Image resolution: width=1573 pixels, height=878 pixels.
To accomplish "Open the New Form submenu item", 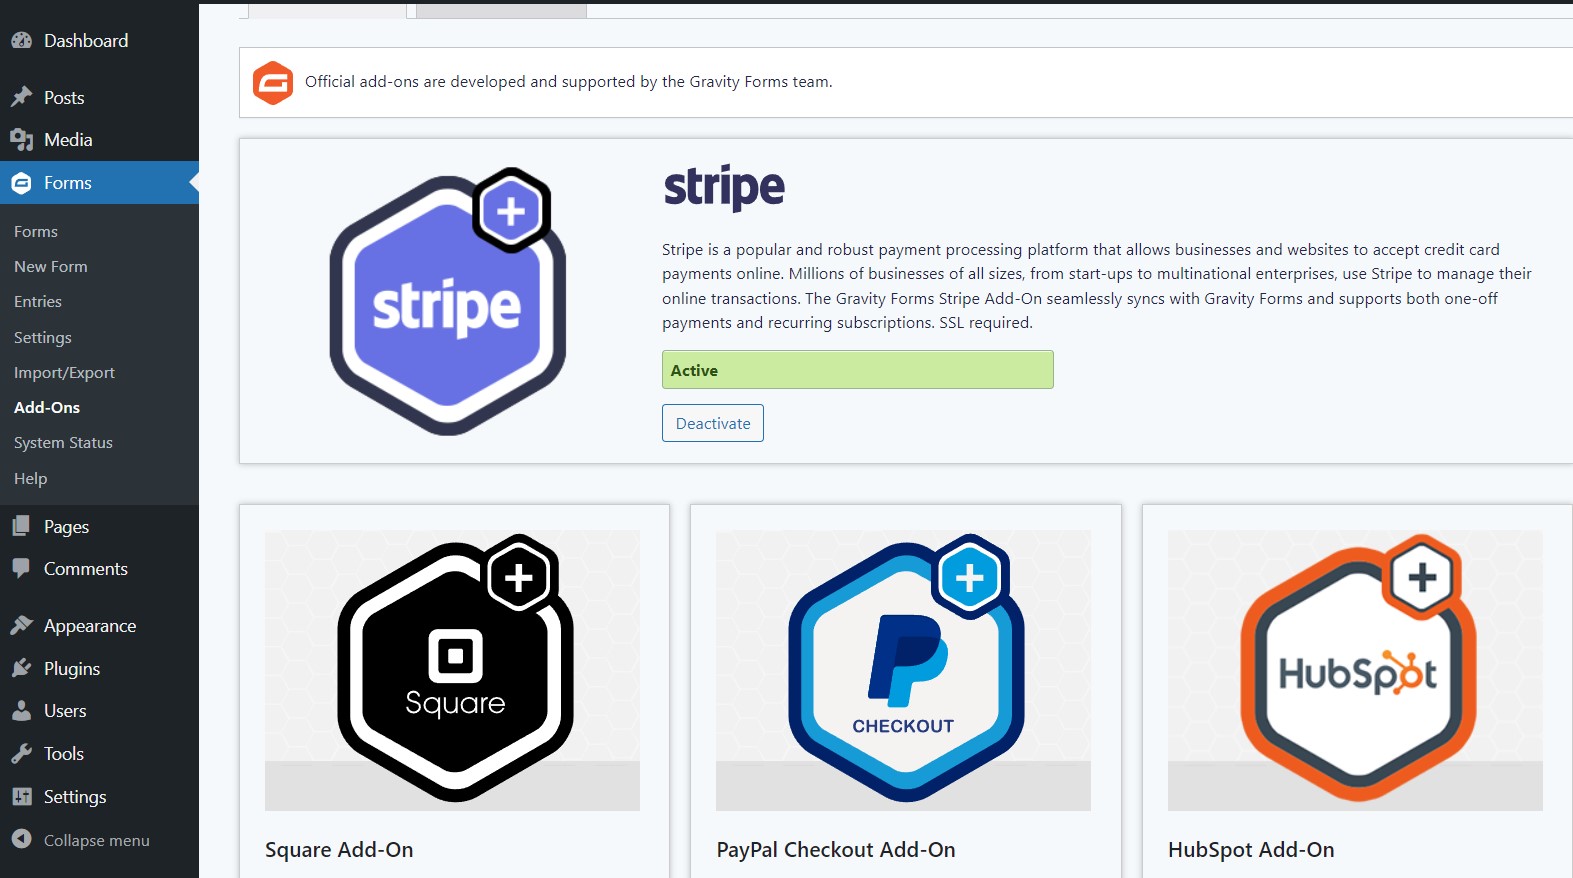I will [x=51, y=267].
